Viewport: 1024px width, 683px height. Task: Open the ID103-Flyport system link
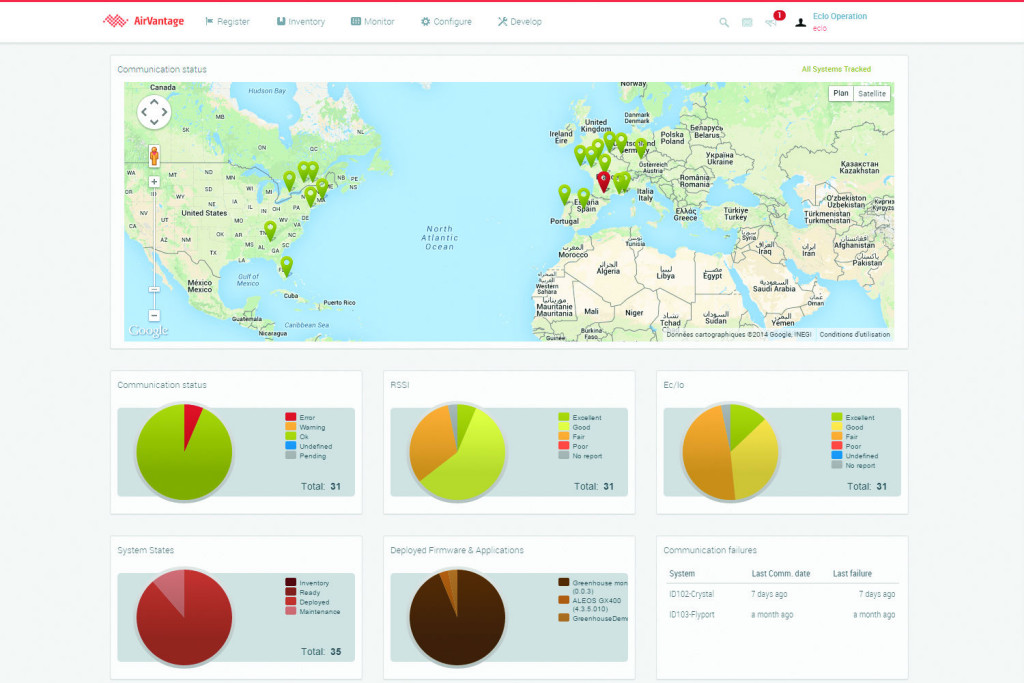click(692, 614)
